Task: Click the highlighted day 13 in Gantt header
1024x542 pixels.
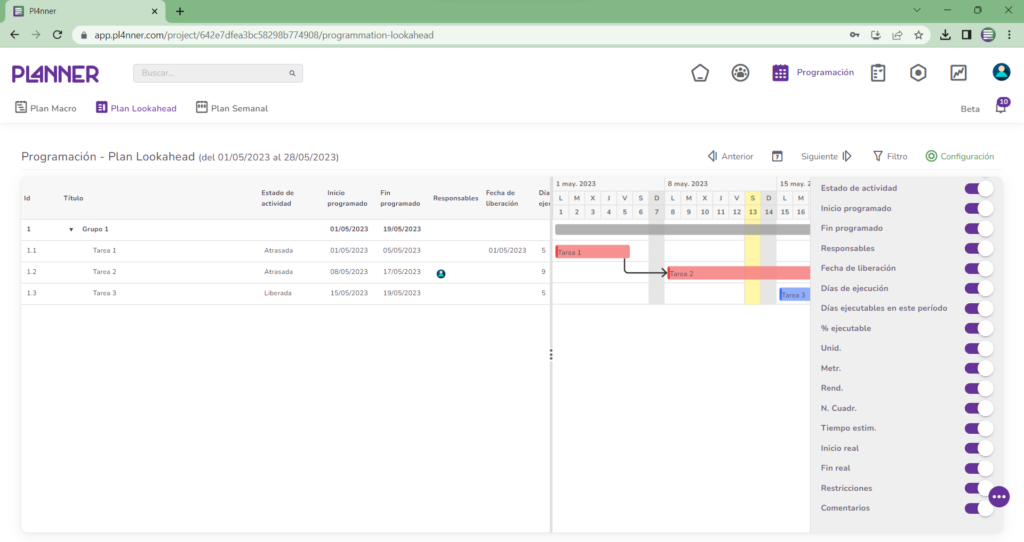Action: point(752,212)
